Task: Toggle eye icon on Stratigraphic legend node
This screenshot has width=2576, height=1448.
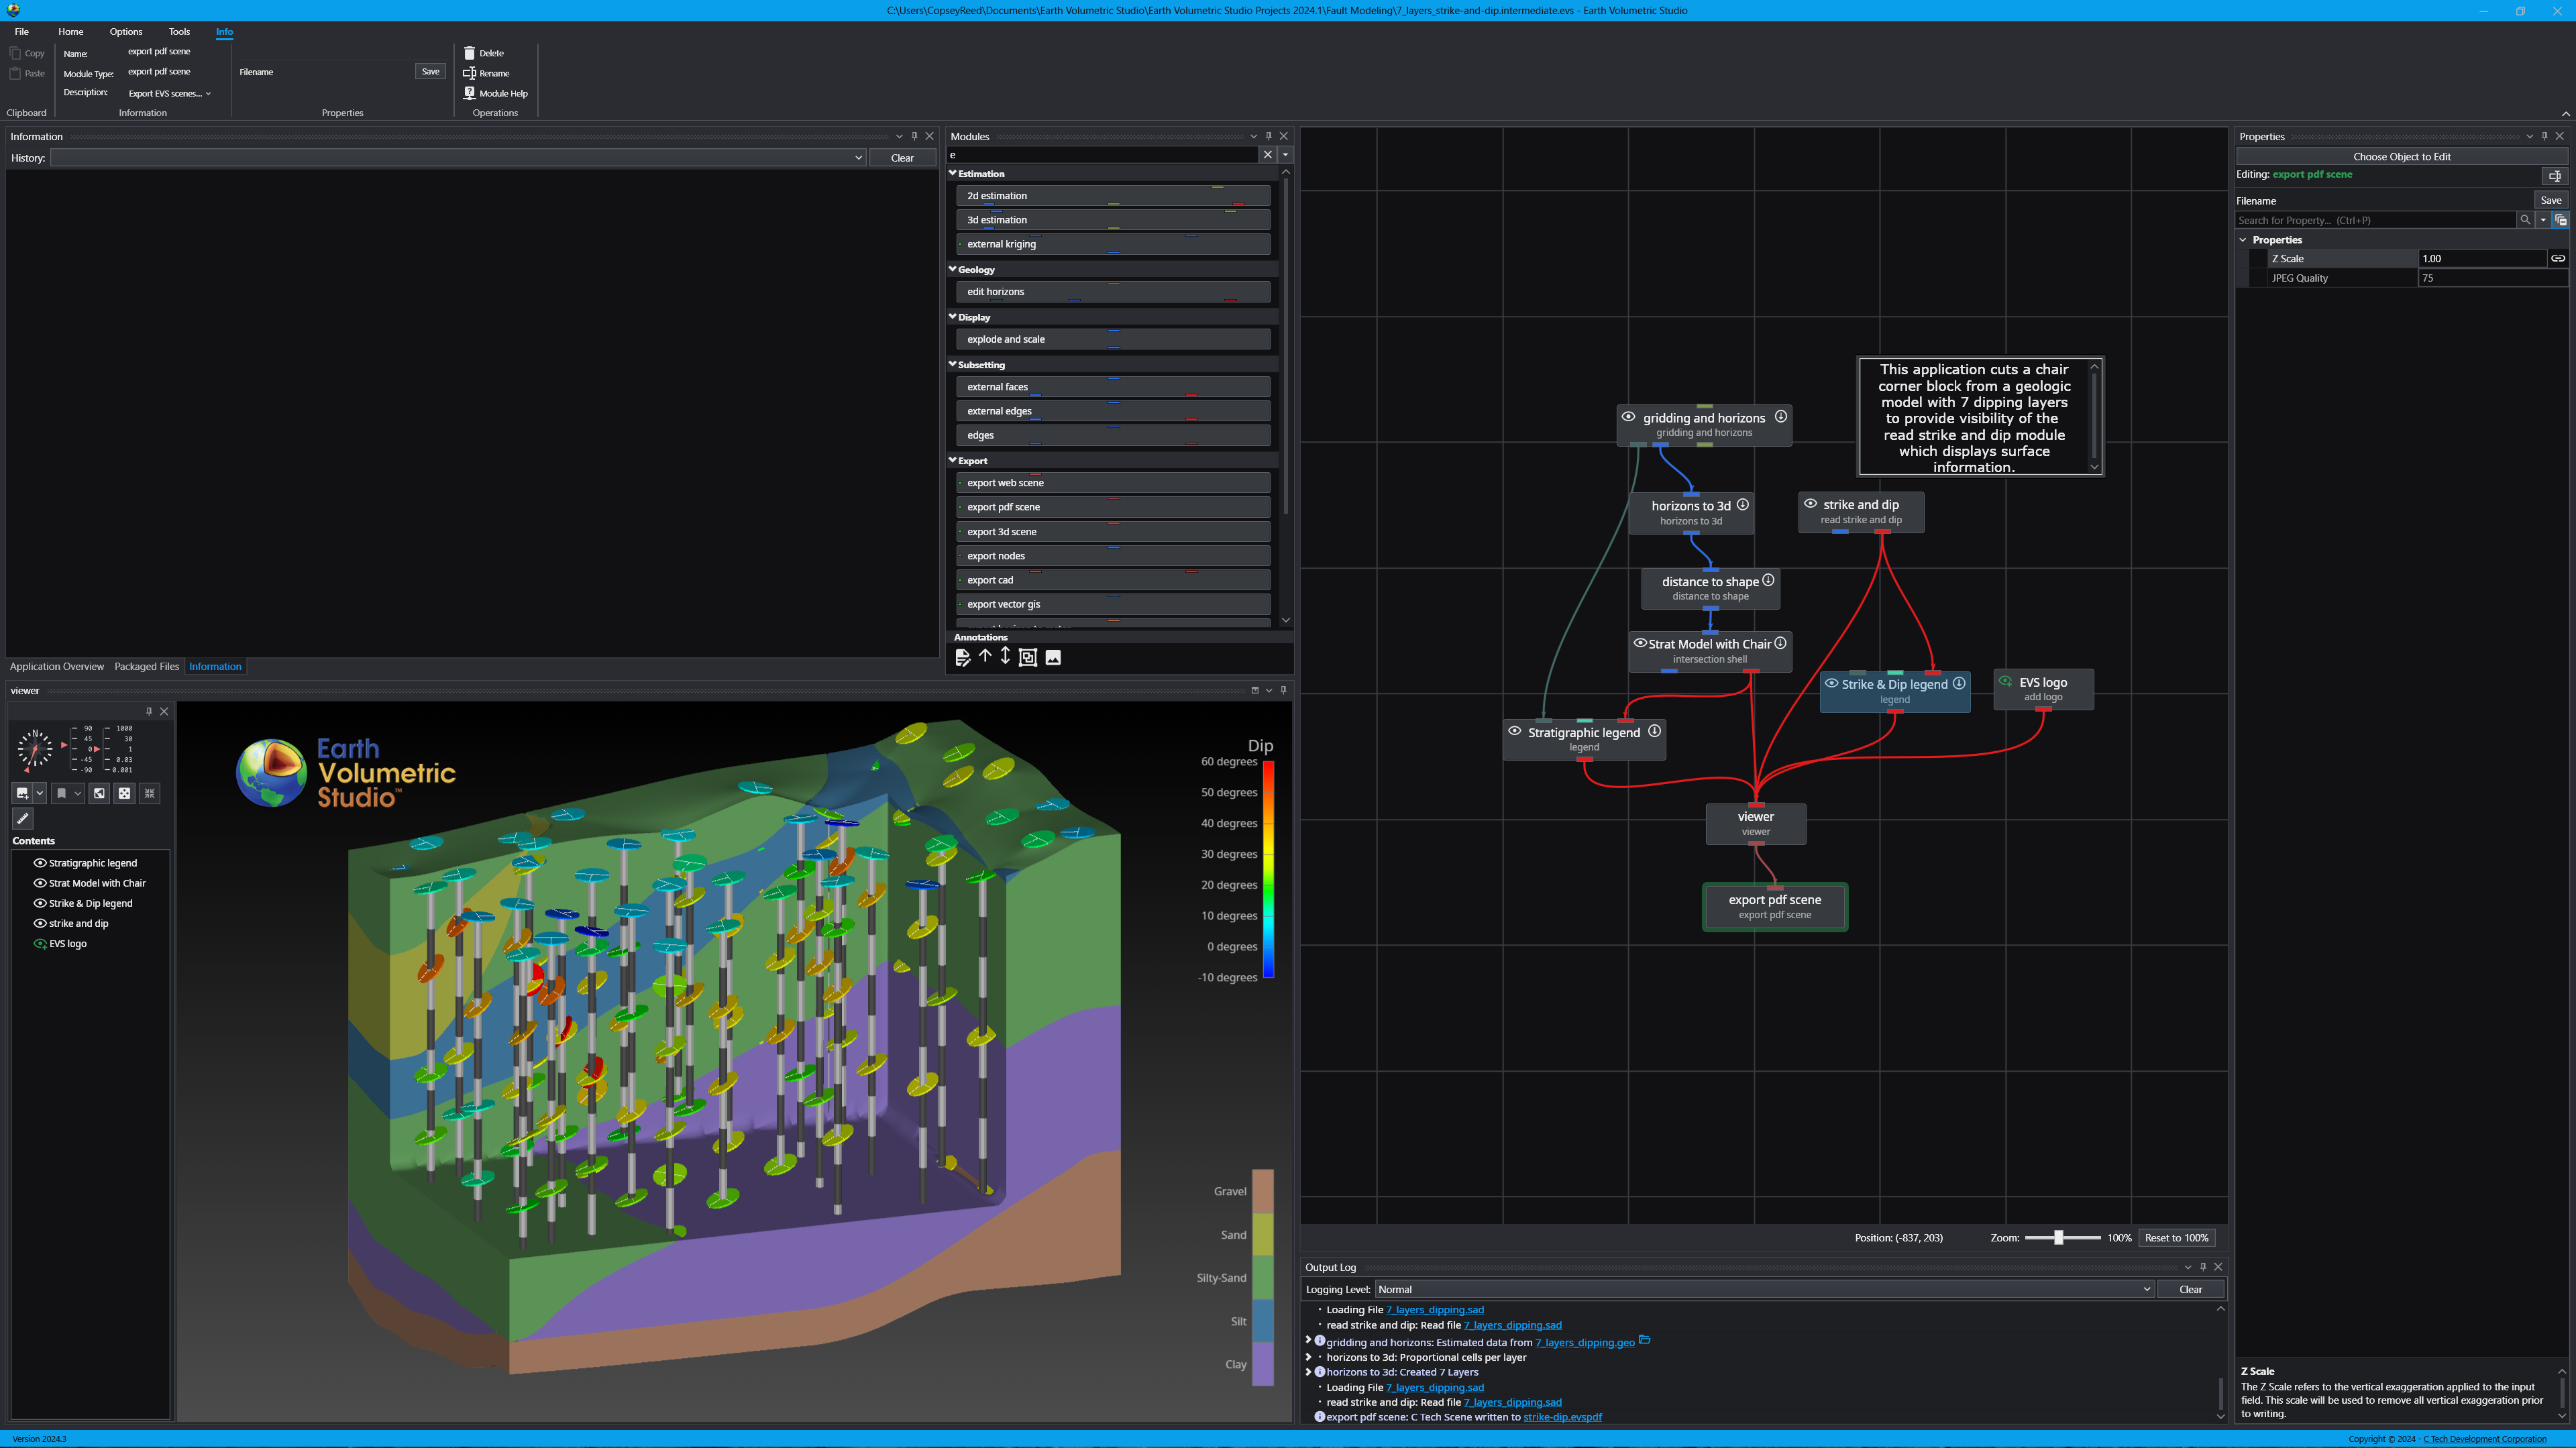Action: pos(1516,731)
